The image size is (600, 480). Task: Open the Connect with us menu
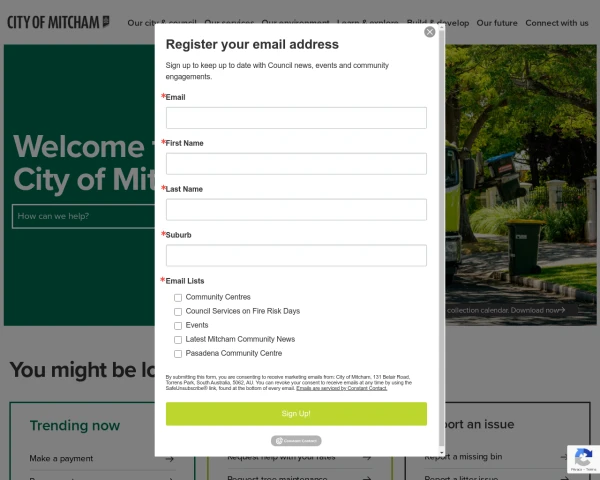557,23
